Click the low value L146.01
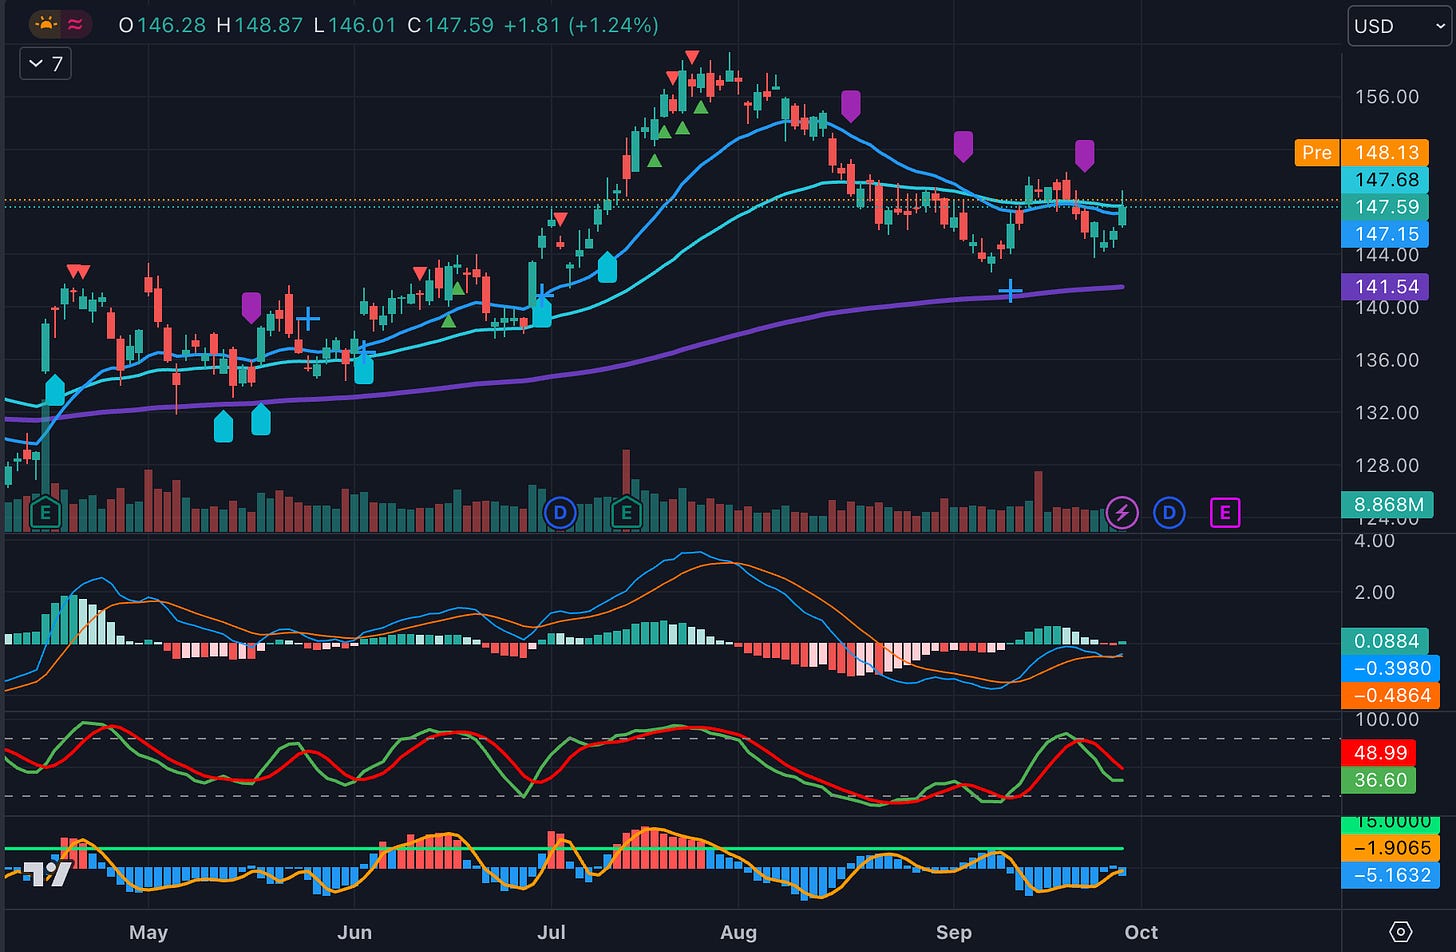The height and width of the screenshot is (952, 1456). coord(355,25)
